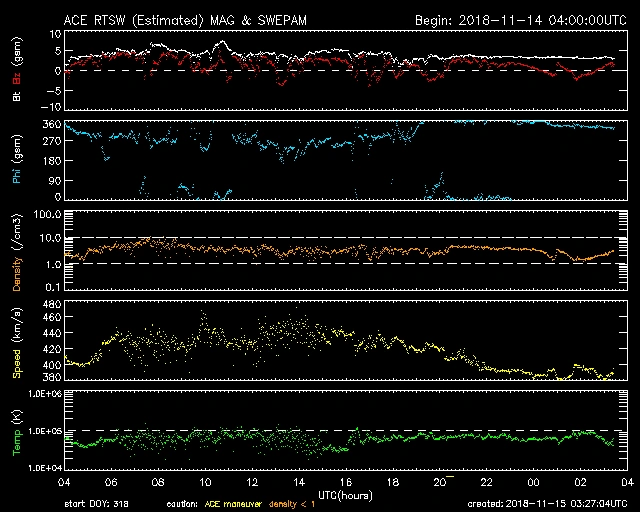
Task: Click the "Begin: 2018-11-14 04:00:00UTC" header text
Action: pyautogui.click(x=520, y=20)
